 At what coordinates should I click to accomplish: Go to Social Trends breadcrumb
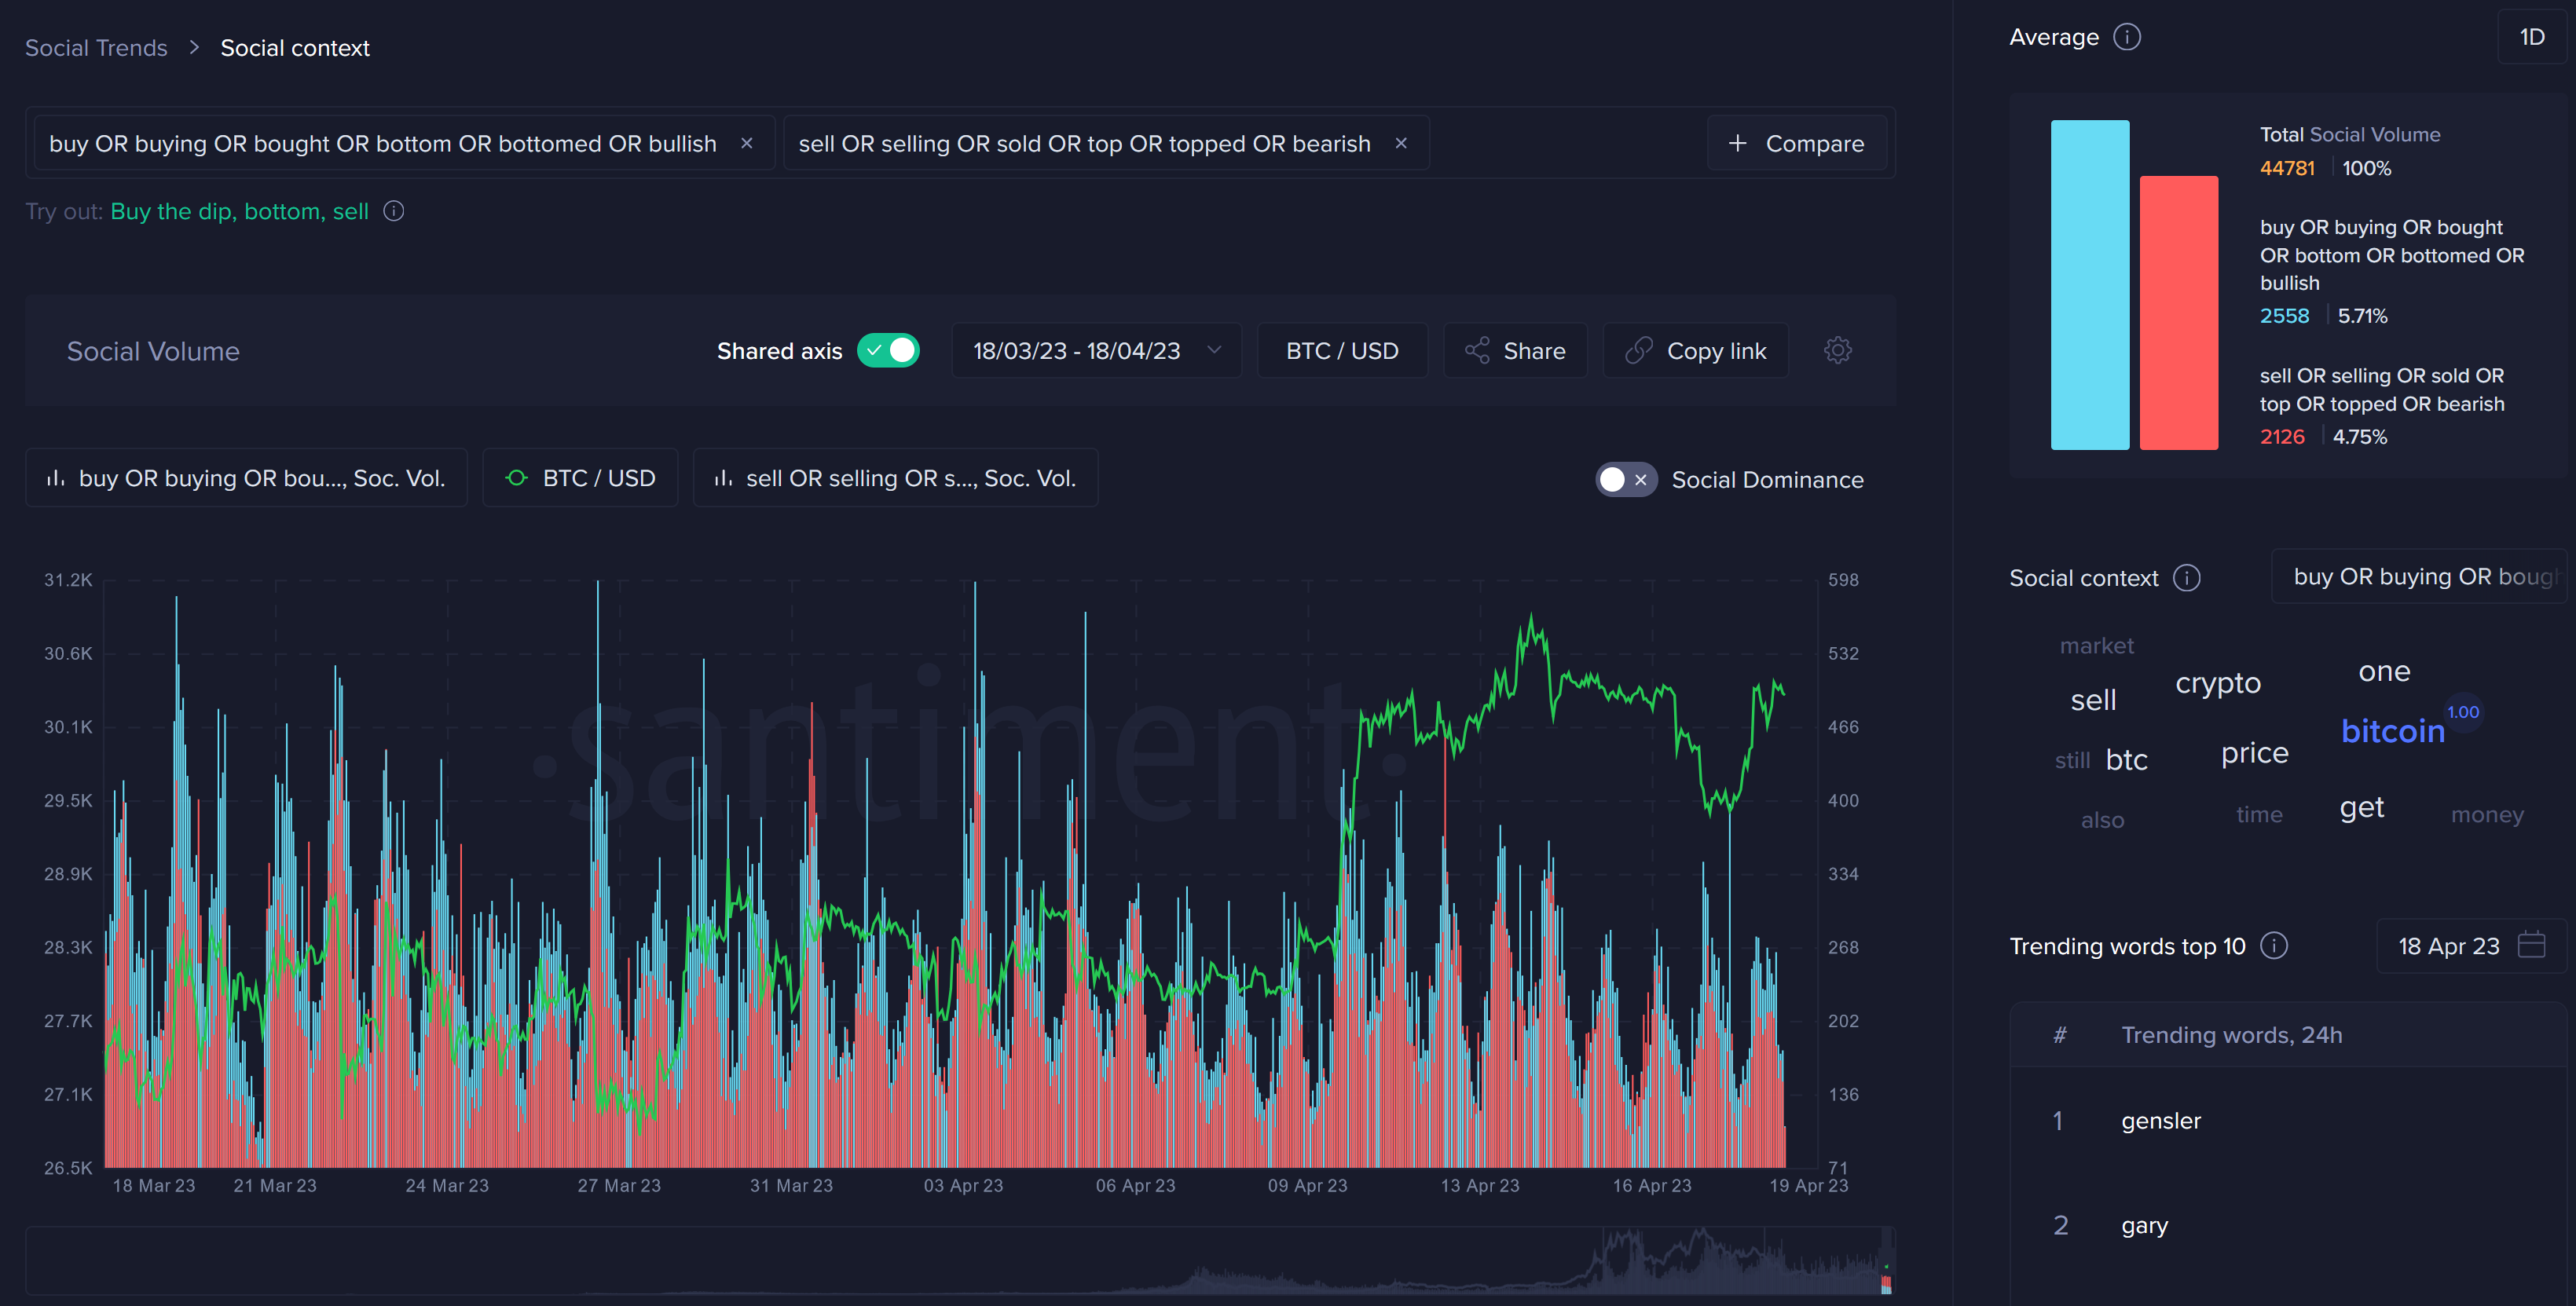96,48
